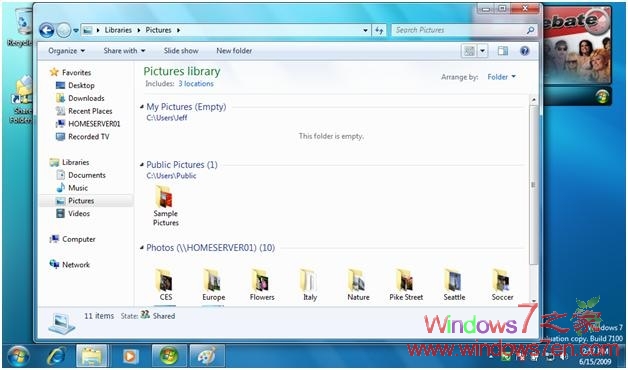Open the Windows Start orb
Viewport: 628px width, 370px height.
point(18,356)
